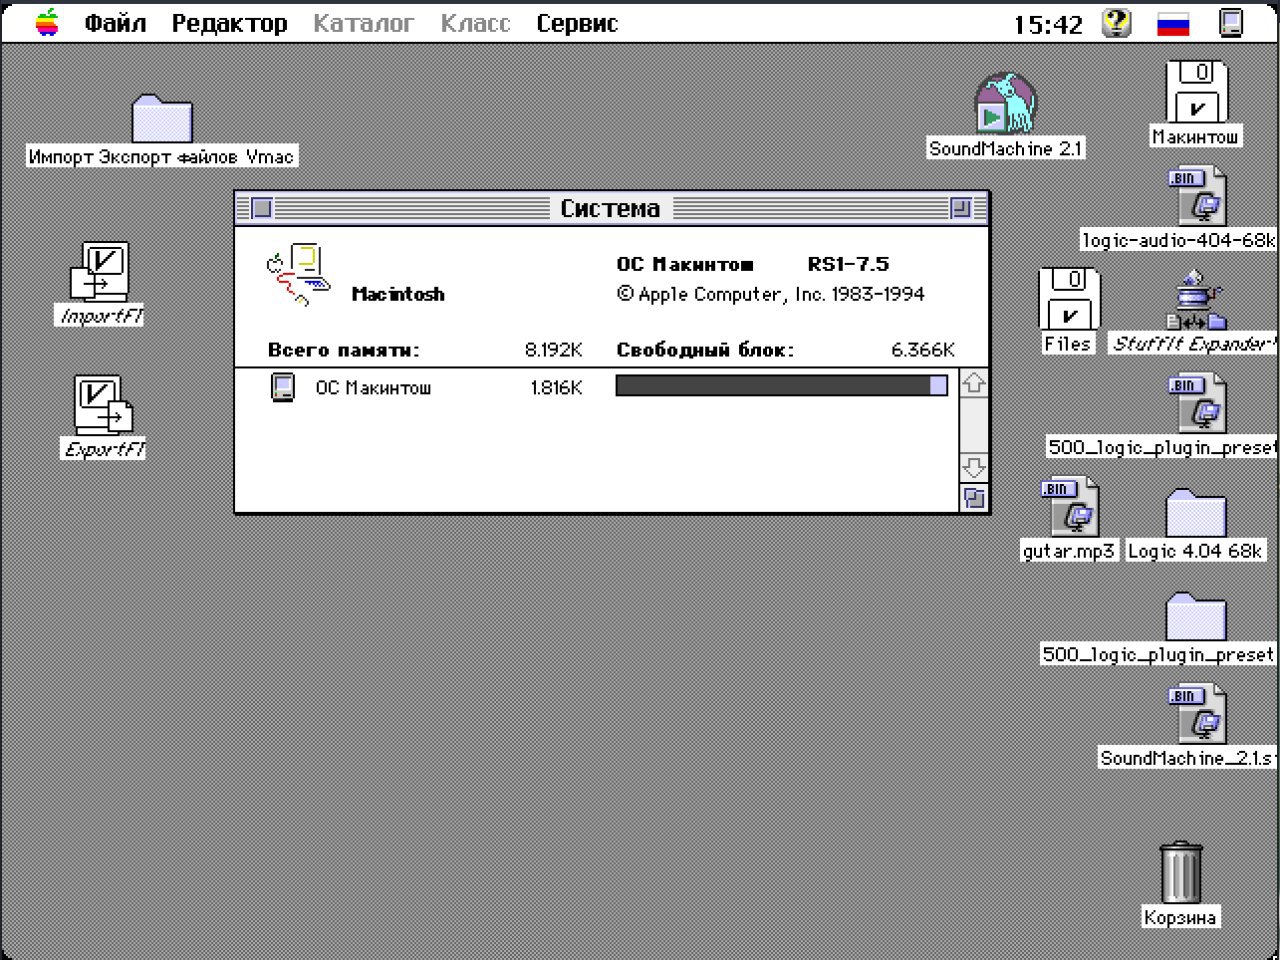Select the Logic 4.04 68k folder

[1196, 512]
